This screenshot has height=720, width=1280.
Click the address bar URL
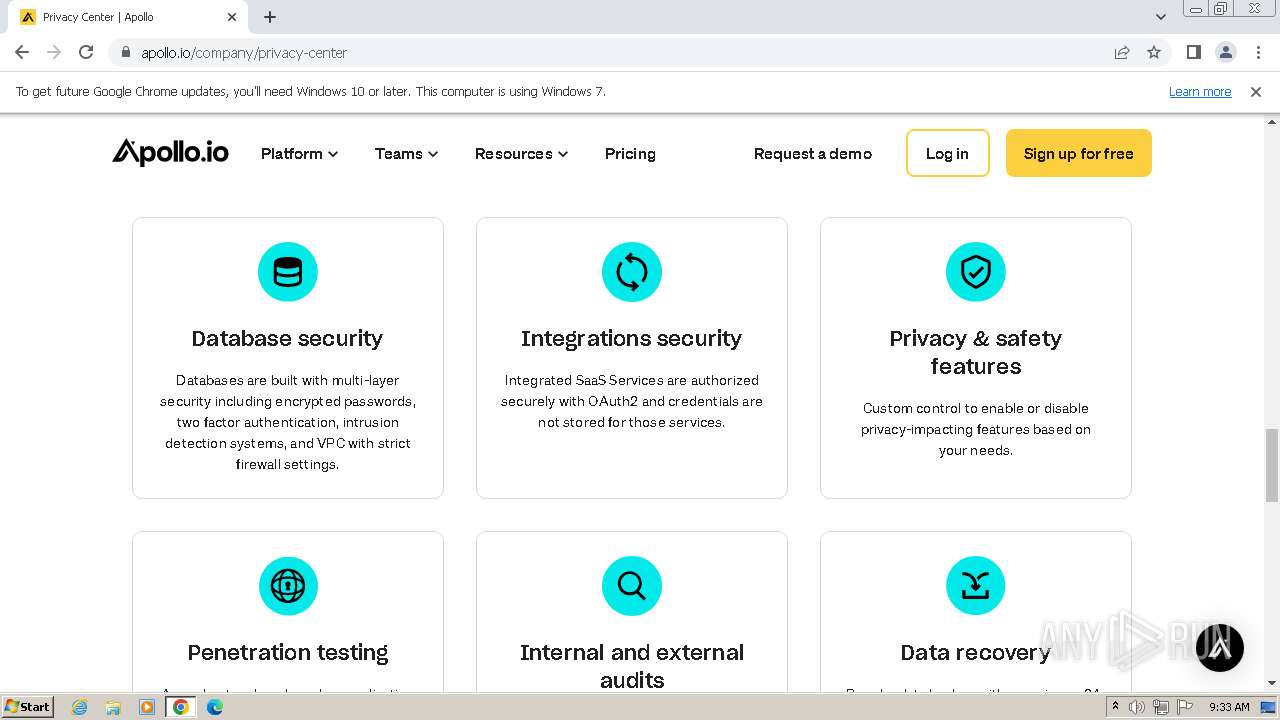[244, 53]
